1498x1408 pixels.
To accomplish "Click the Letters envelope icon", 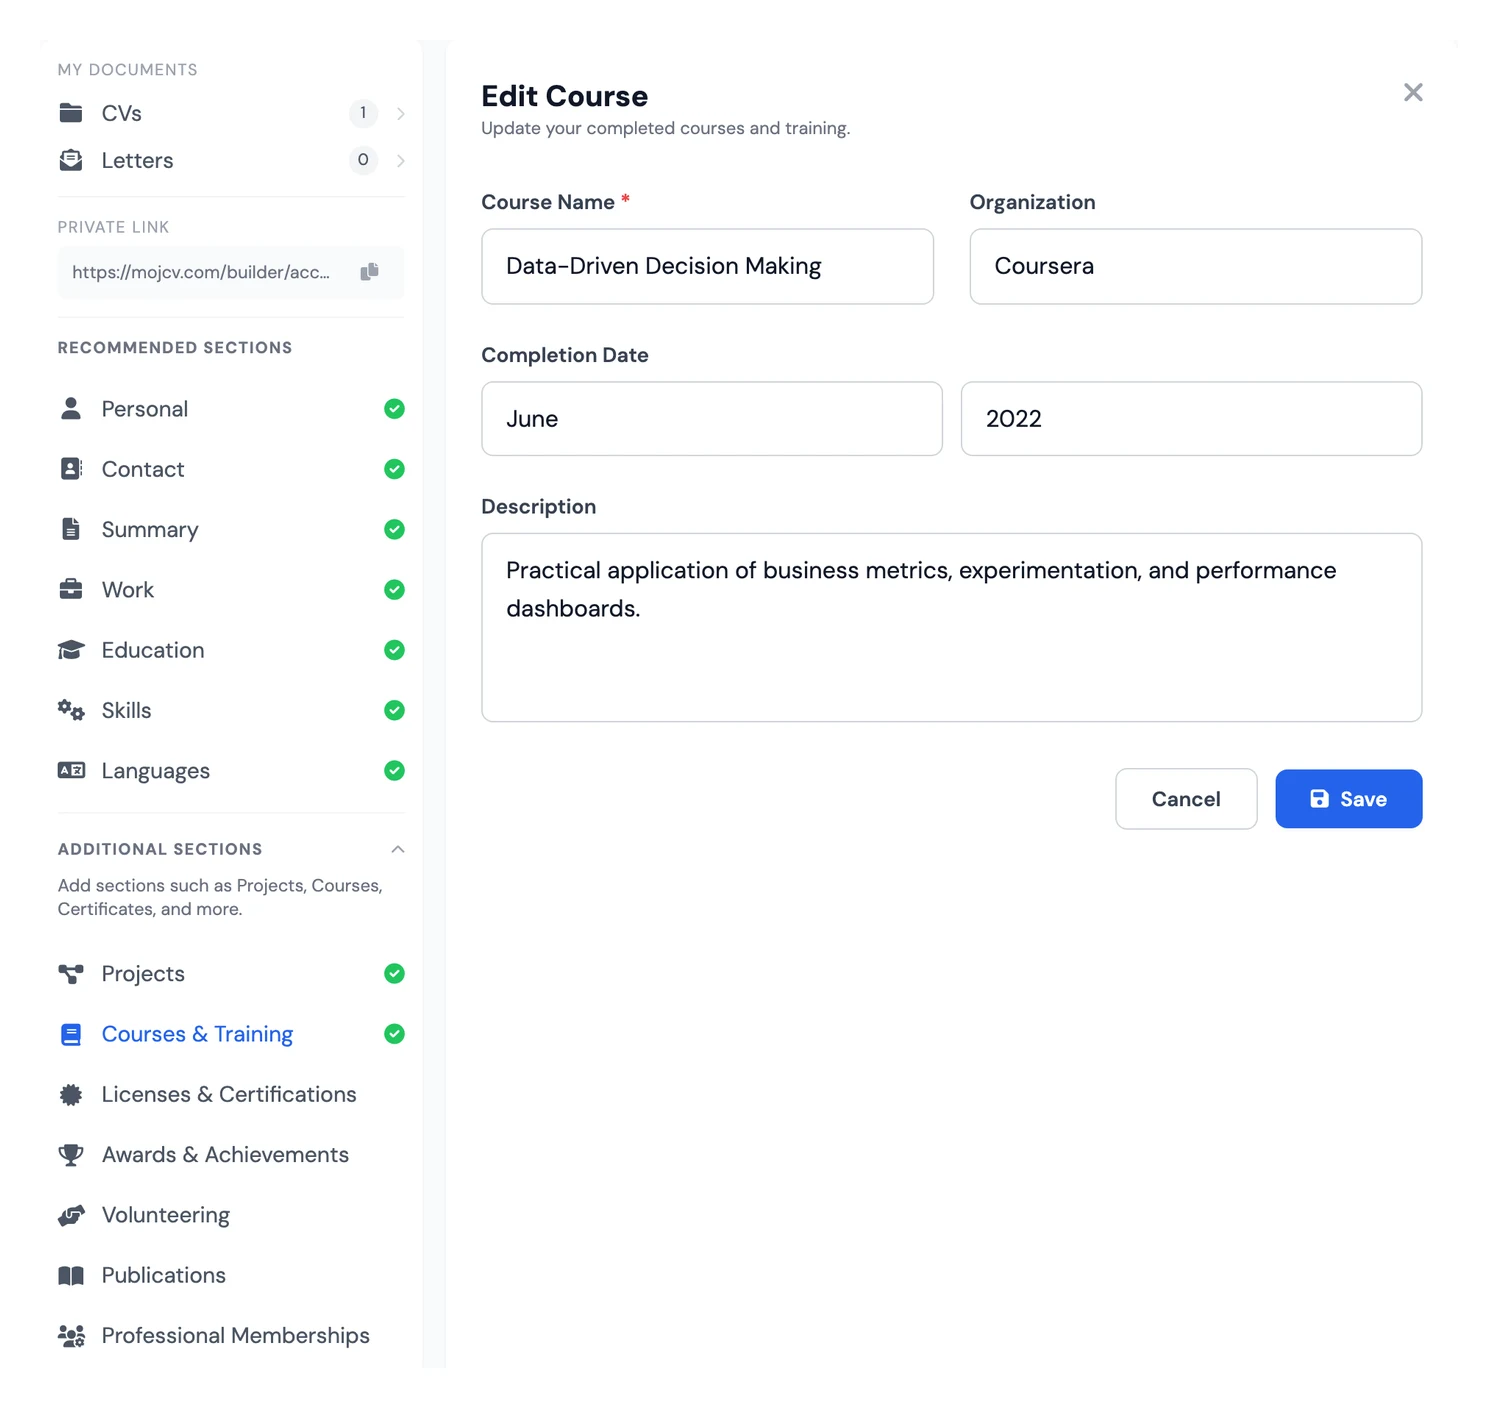I will 71,160.
